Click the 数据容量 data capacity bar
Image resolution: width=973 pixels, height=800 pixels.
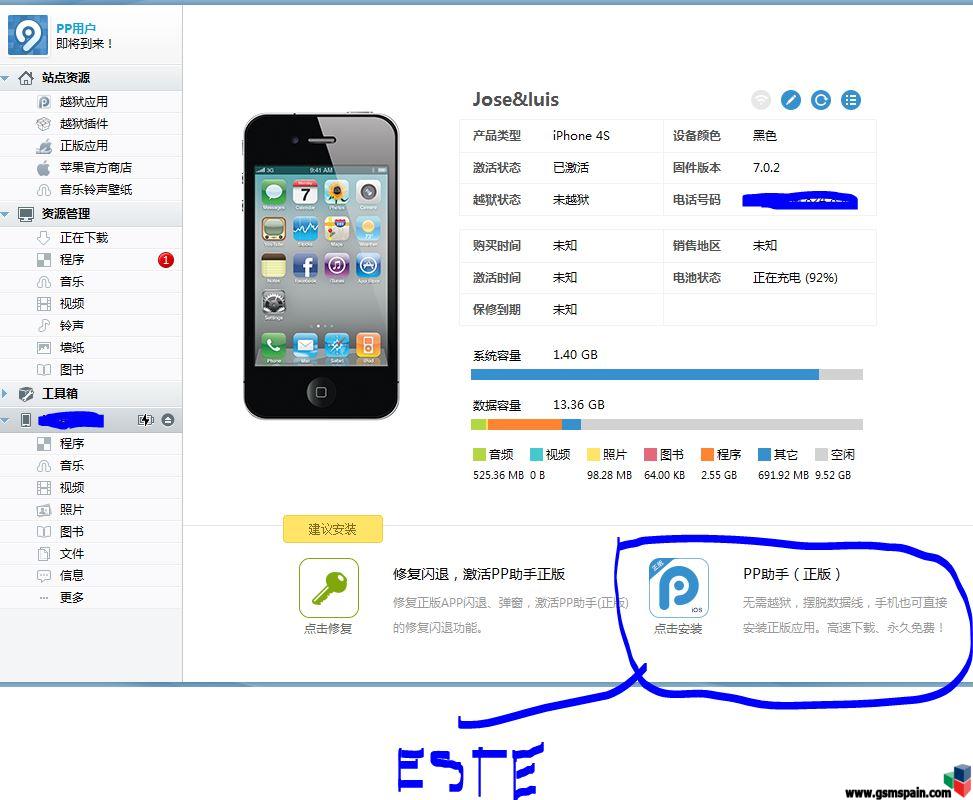tap(666, 425)
